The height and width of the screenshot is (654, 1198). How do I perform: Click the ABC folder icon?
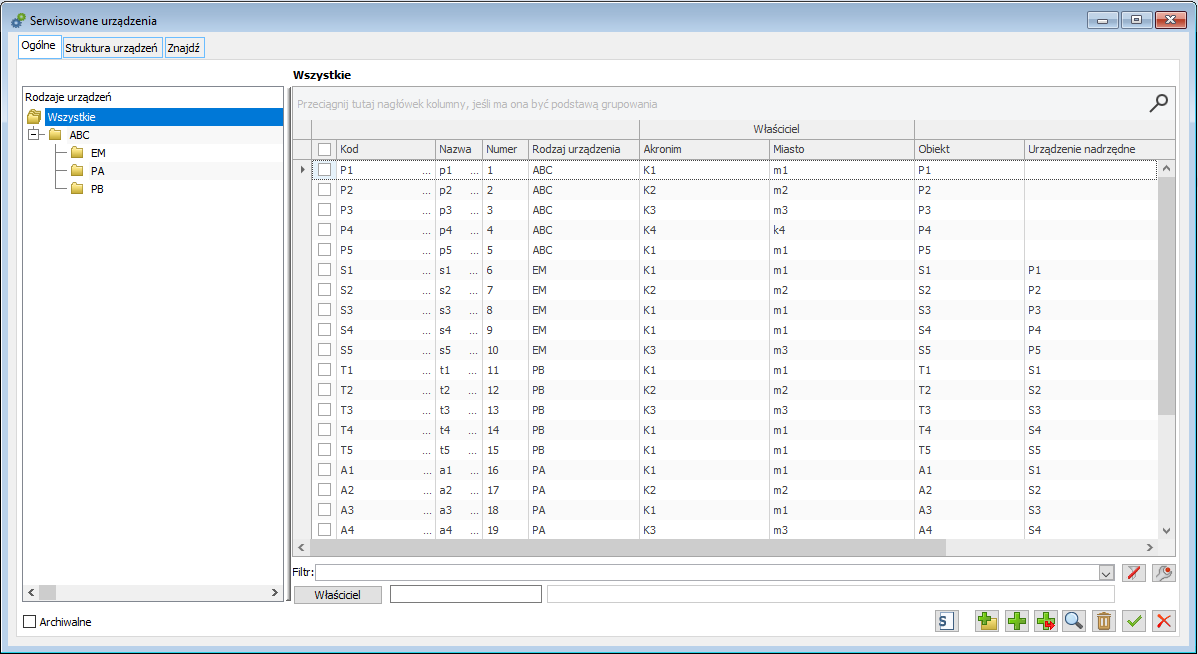pyautogui.click(x=55, y=134)
